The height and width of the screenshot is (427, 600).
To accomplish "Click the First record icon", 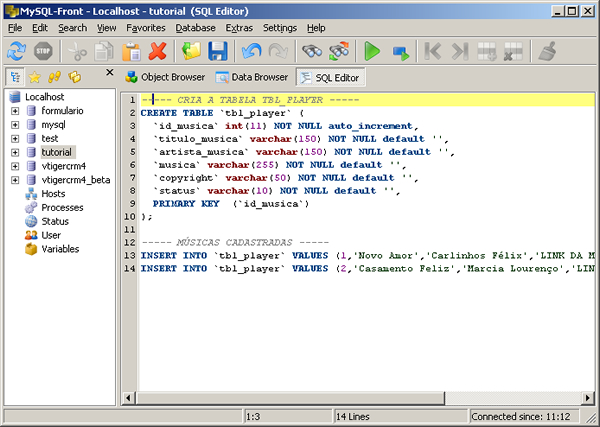I will [433, 51].
